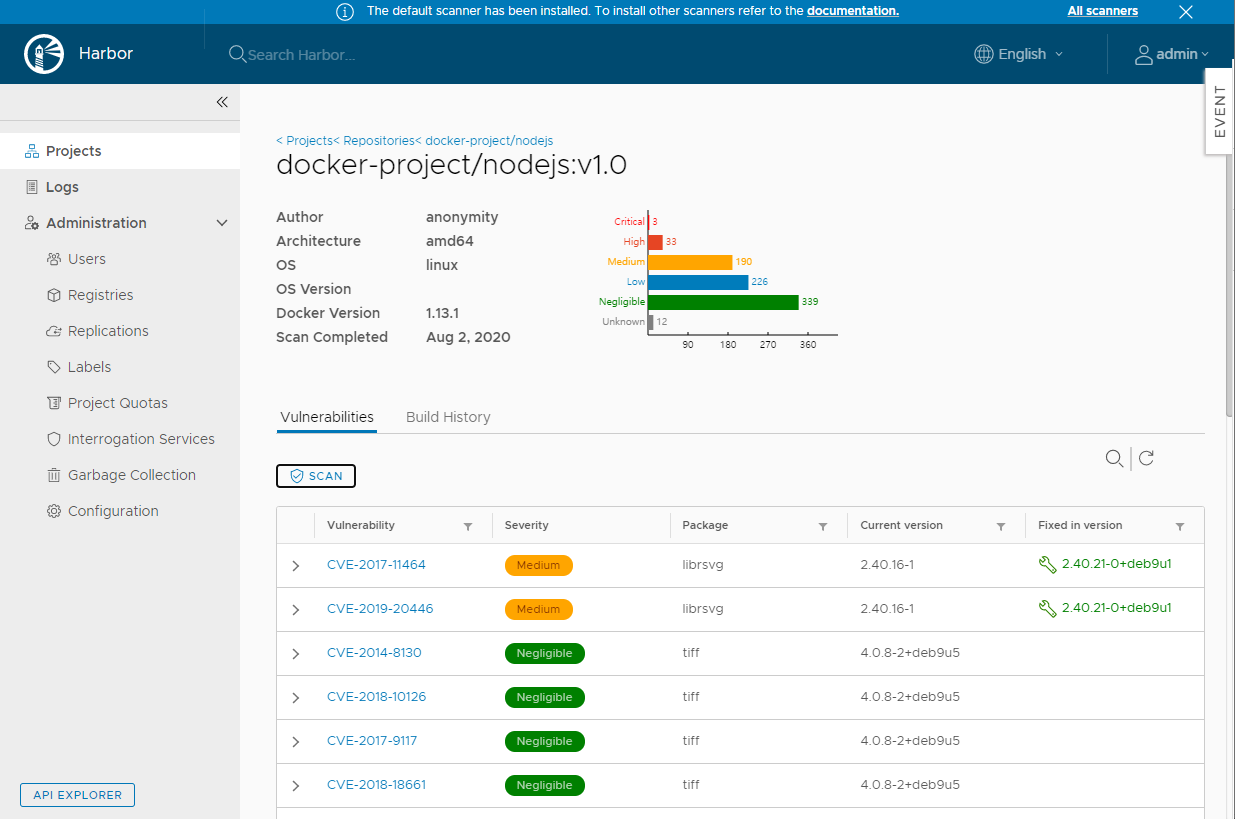
Task: Filter the Fixed in version column
Action: click(1180, 526)
